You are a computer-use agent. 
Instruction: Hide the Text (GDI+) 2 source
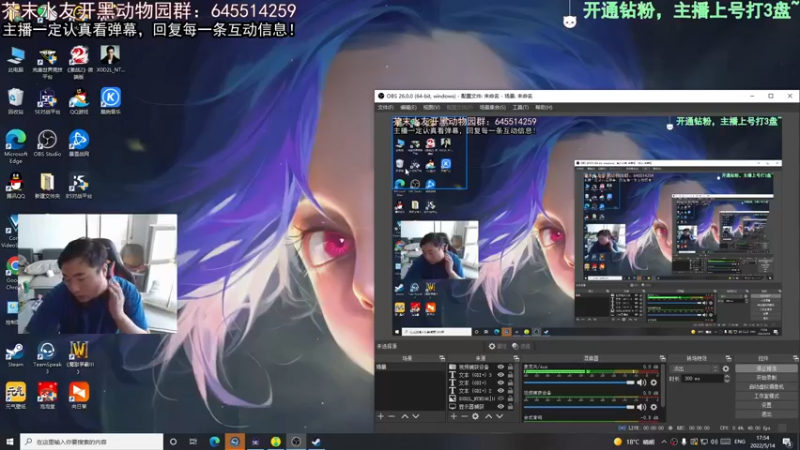click(x=501, y=391)
